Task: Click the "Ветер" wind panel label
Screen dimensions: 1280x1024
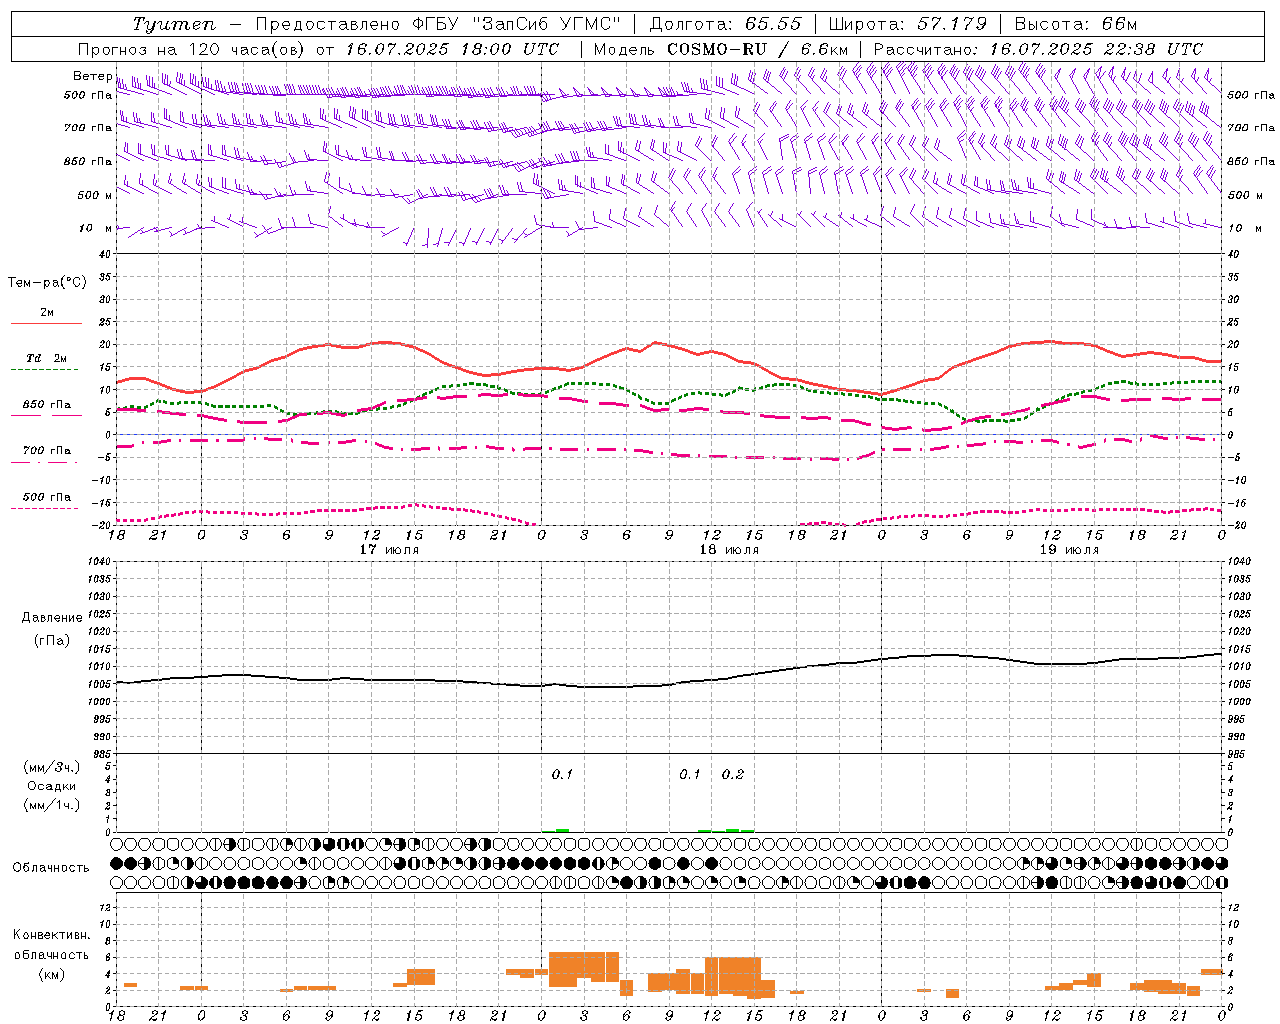Action: (92, 76)
